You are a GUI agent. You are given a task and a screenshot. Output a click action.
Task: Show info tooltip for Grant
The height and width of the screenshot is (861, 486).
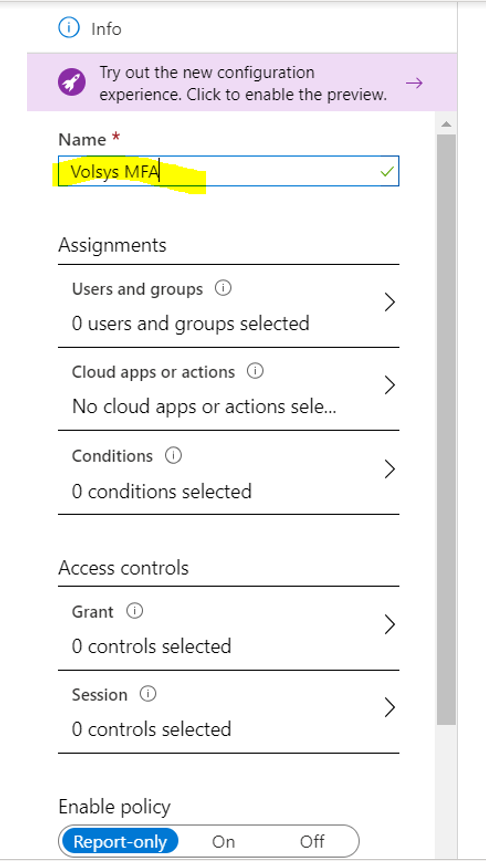click(135, 611)
